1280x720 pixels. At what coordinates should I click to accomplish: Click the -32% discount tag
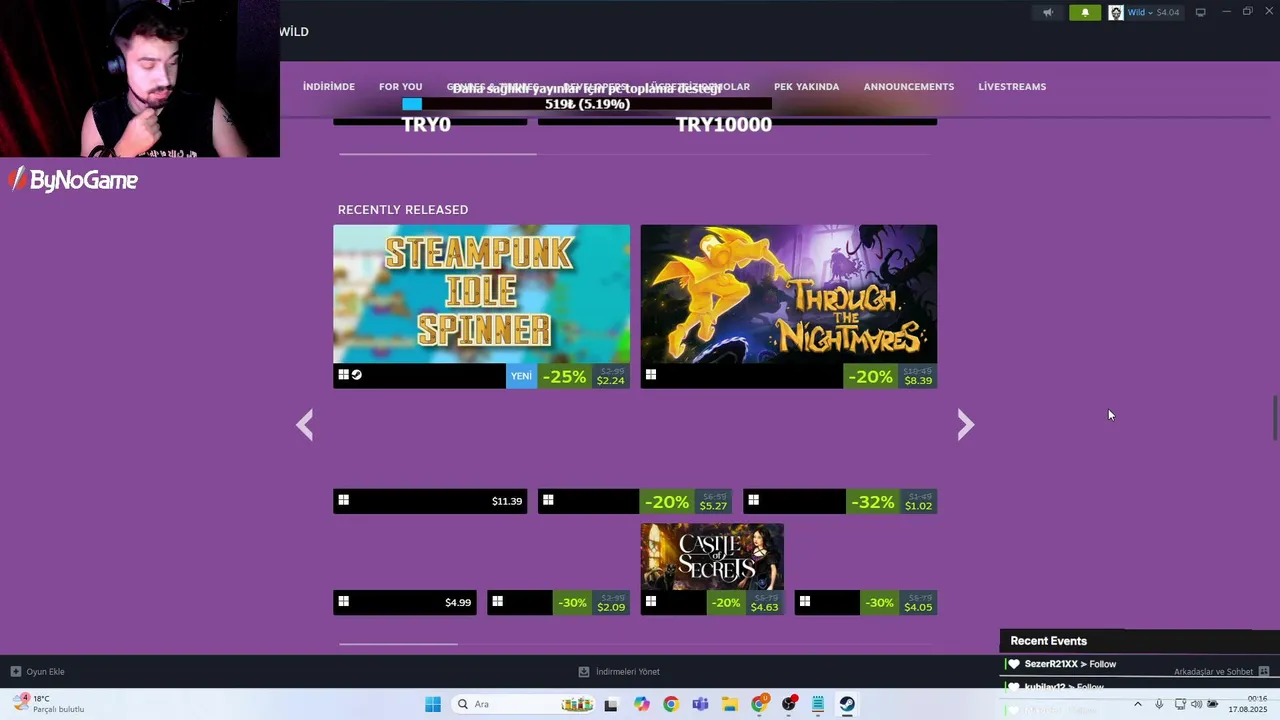(x=872, y=502)
